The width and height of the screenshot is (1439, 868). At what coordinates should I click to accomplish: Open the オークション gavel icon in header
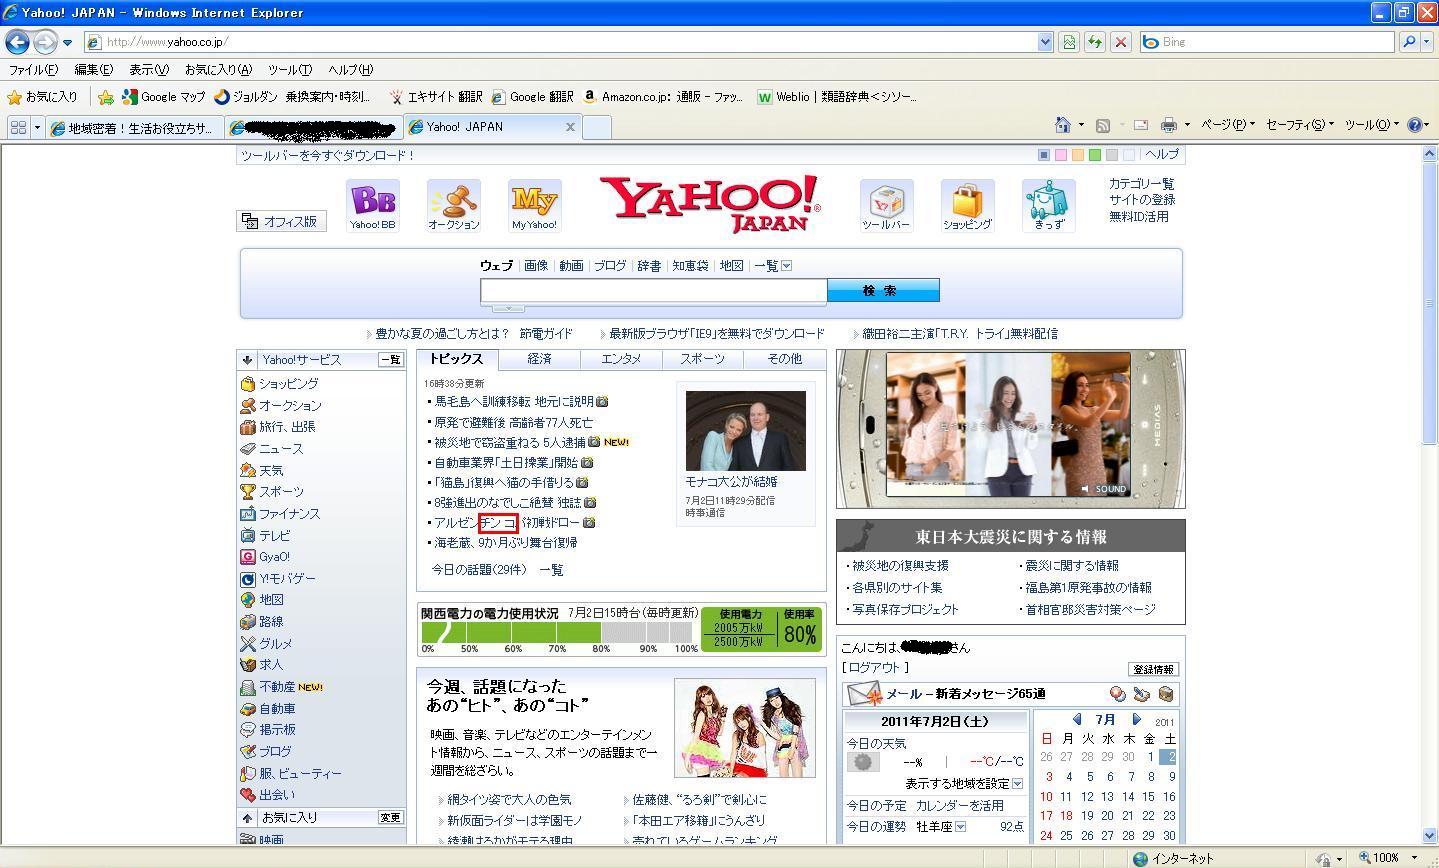454,205
